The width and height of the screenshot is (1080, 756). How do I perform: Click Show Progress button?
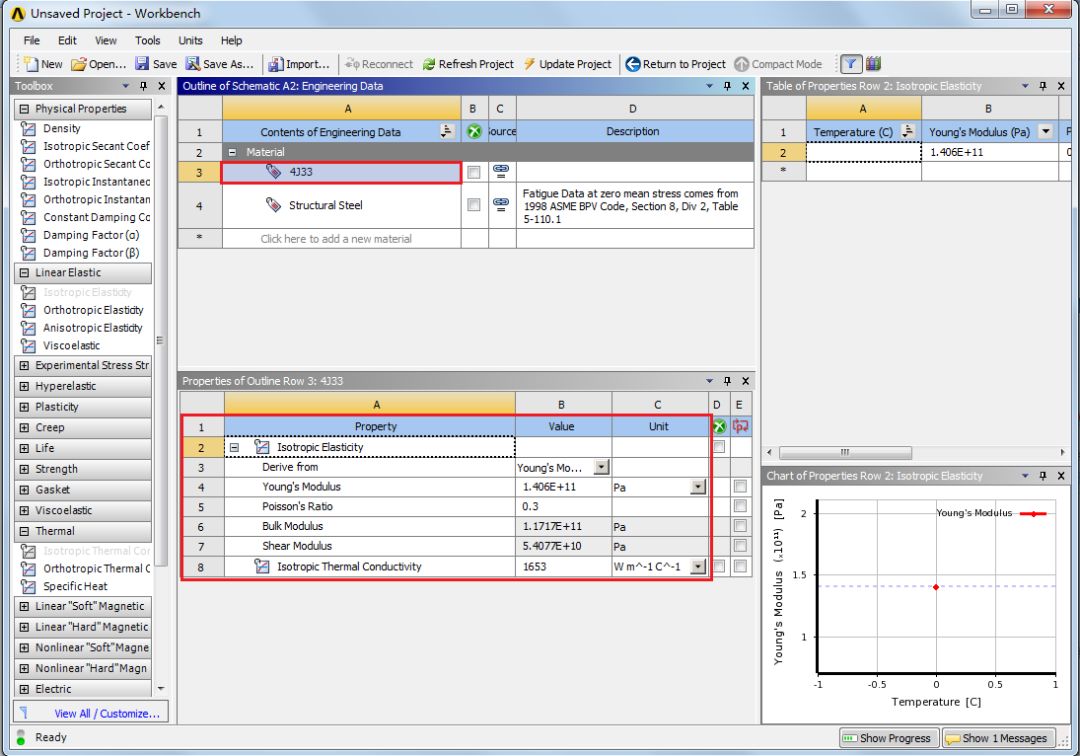889,738
